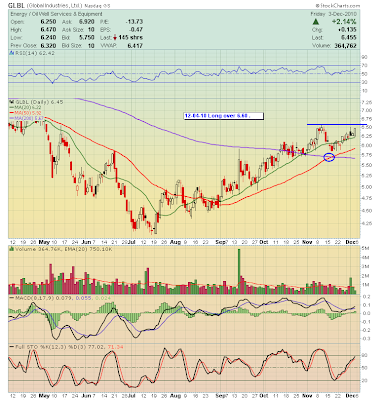The image size is (380, 400).
Task: Click May on the price chart date axis
Action: pos(44,242)
